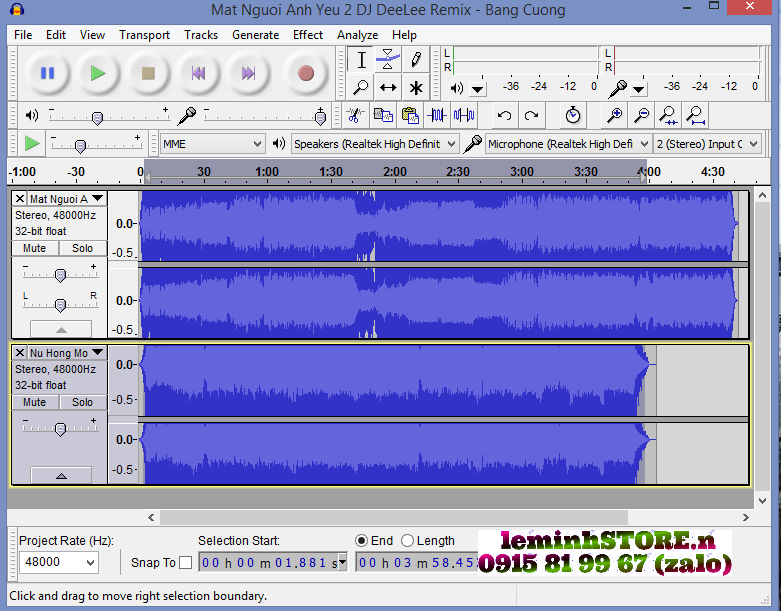This screenshot has width=781, height=611.
Task: Select the Length radio button
Action: 407,541
